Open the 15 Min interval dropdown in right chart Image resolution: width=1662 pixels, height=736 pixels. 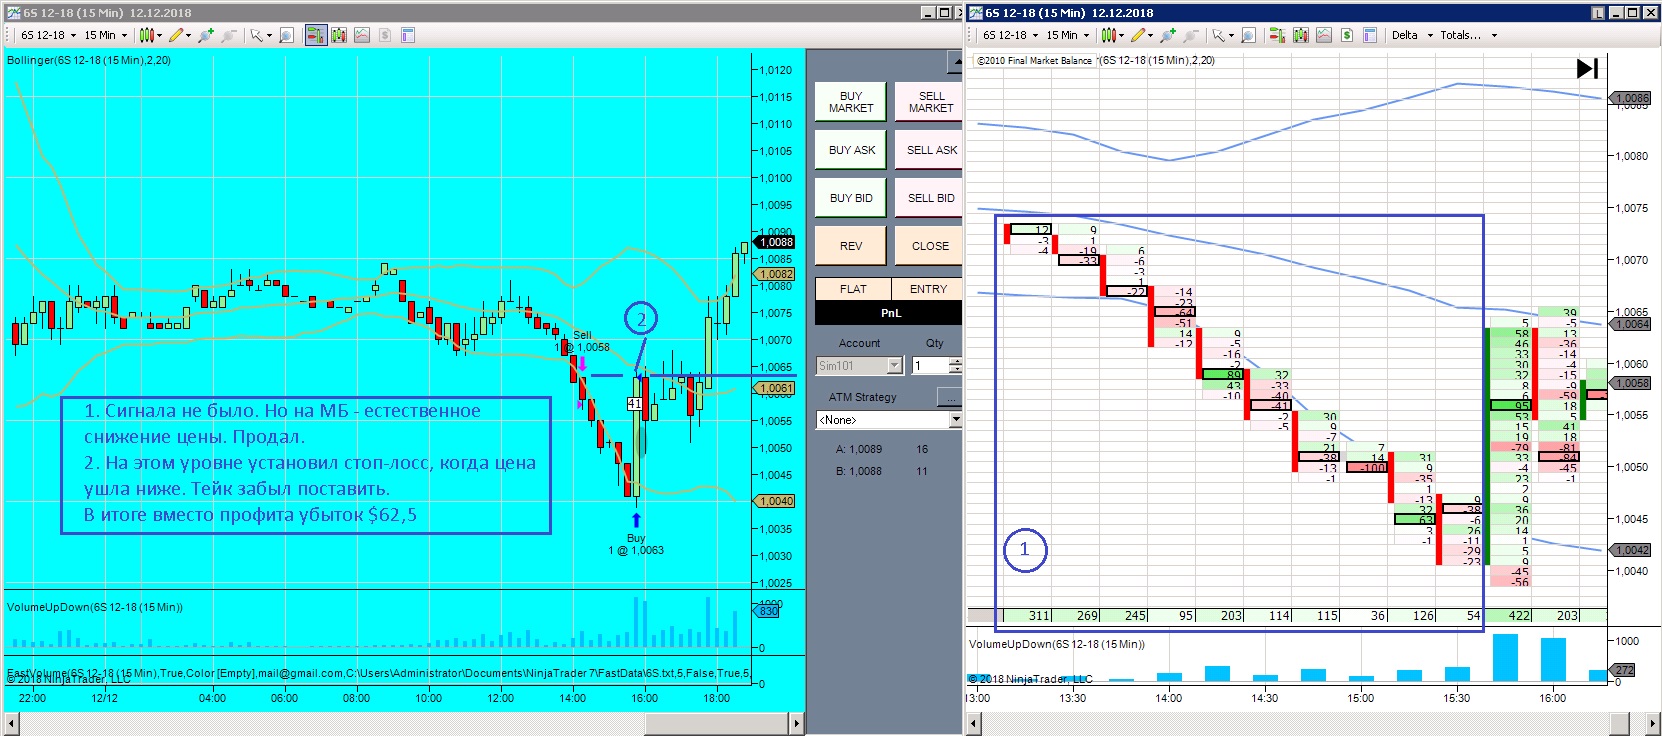1068,35
